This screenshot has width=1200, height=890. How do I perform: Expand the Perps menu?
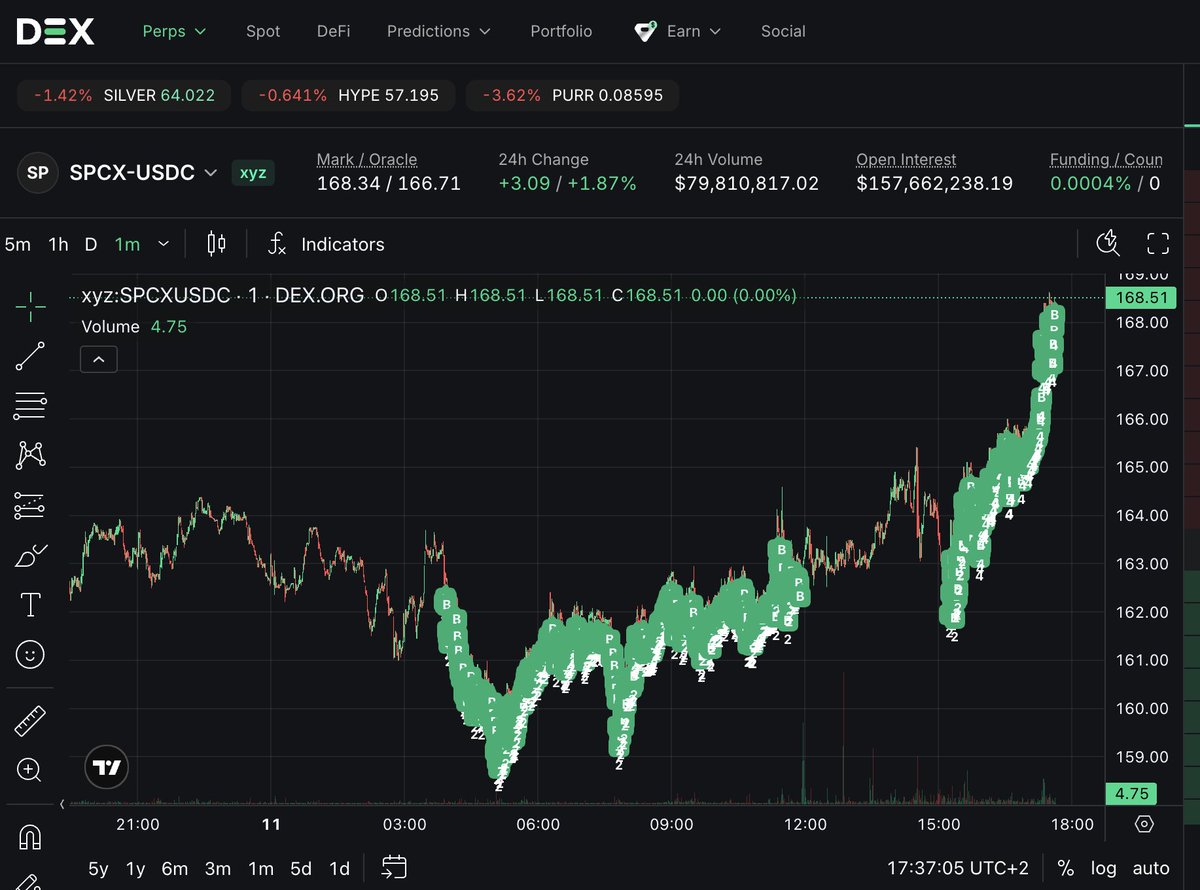[175, 31]
